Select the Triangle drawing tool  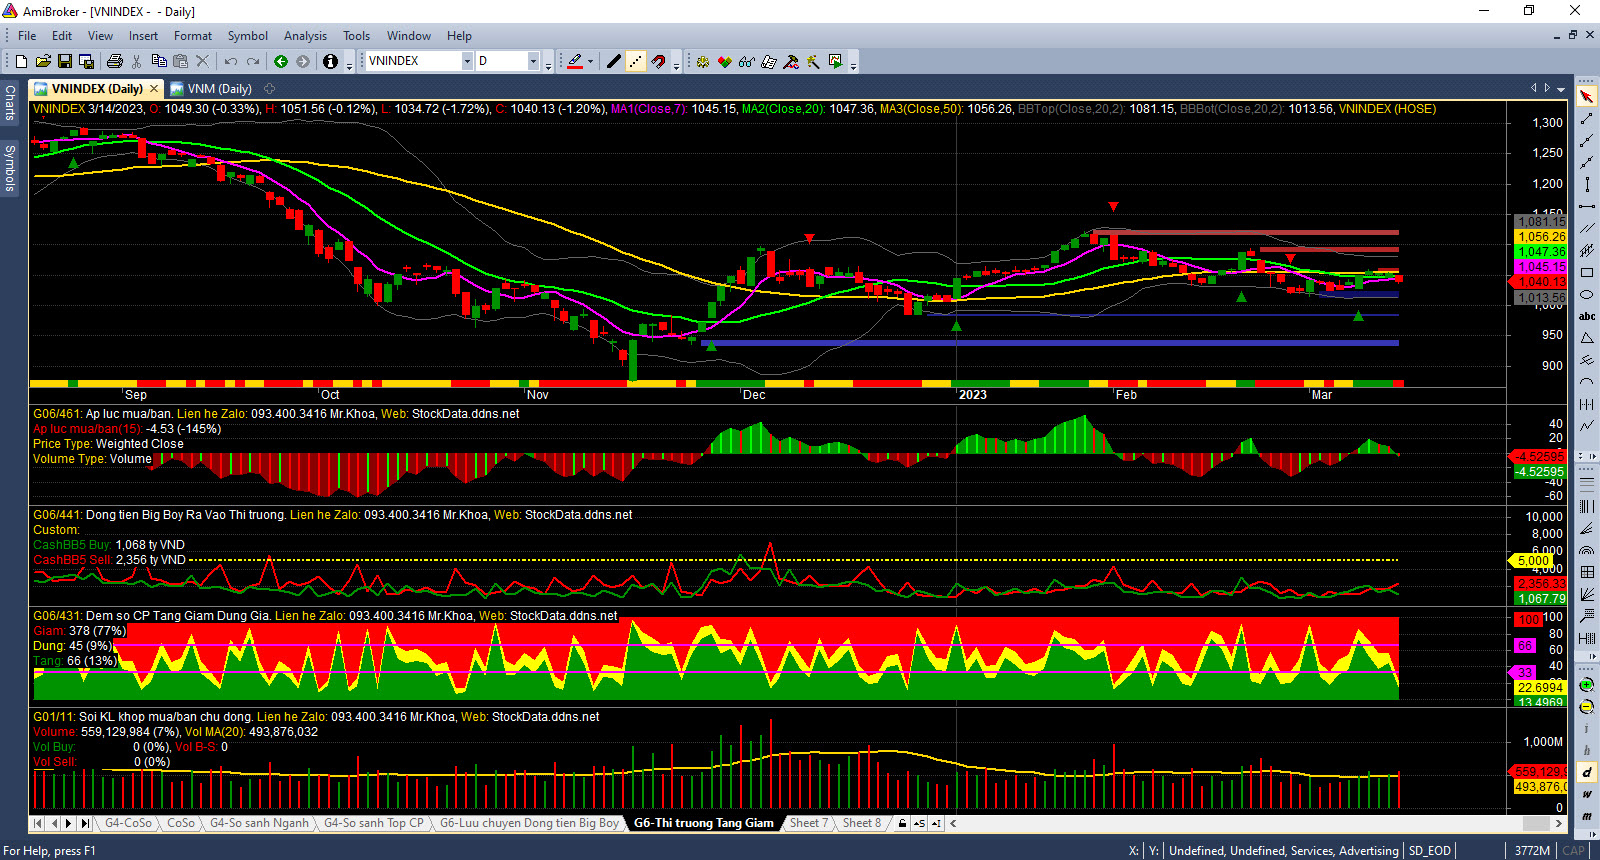pyautogui.click(x=1587, y=338)
